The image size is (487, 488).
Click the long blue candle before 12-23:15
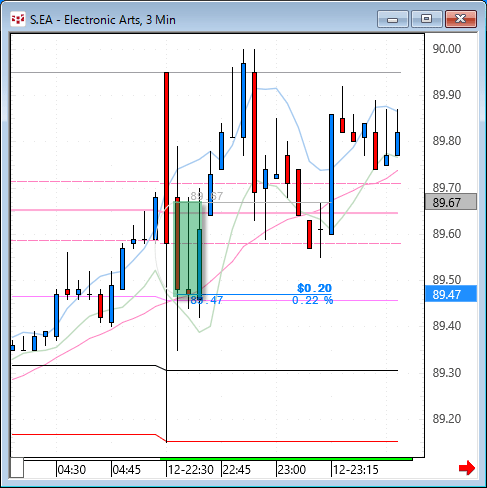[331, 174]
